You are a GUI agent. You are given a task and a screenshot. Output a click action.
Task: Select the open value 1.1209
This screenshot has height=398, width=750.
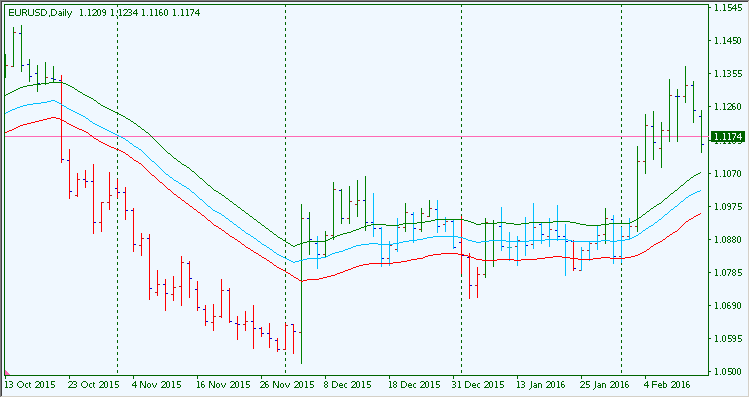click(x=93, y=13)
